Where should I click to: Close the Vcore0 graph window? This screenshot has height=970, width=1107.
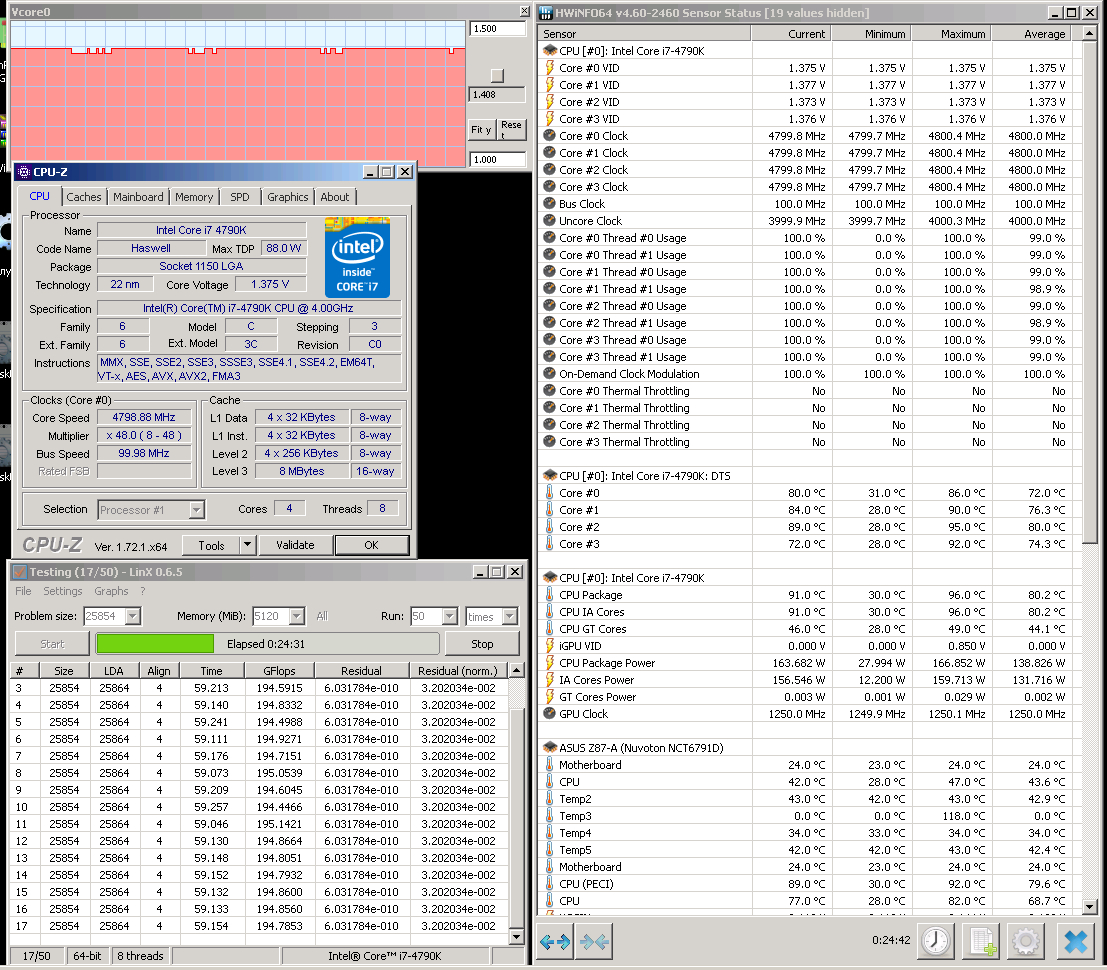point(524,11)
